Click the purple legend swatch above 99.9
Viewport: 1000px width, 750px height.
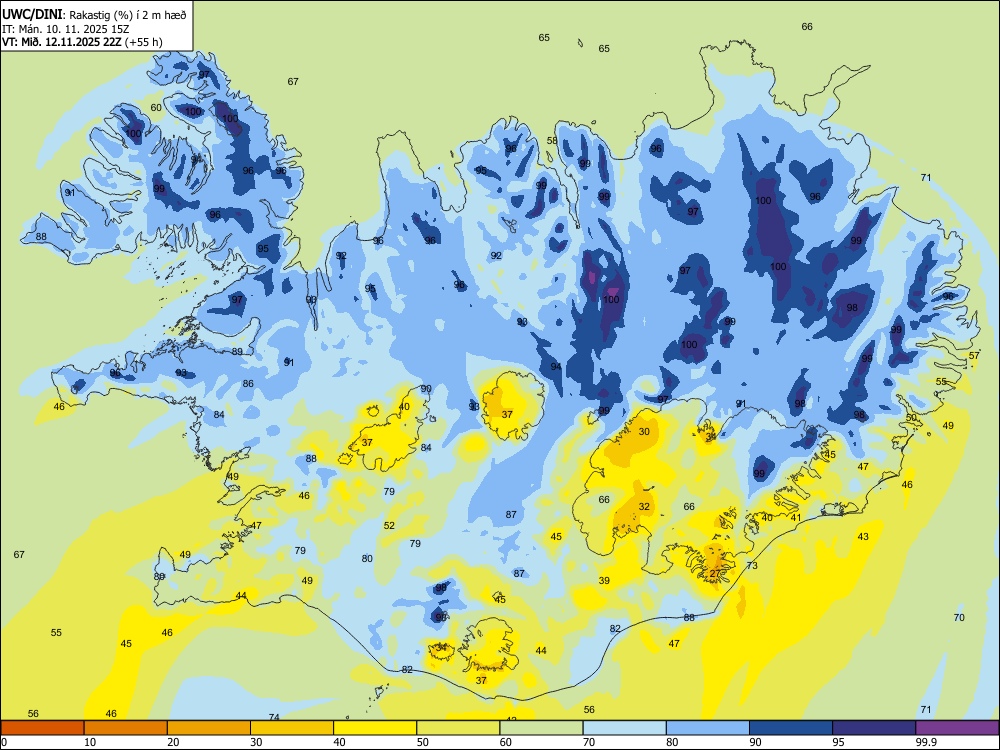pyautogui.click(x=957, y=728)
